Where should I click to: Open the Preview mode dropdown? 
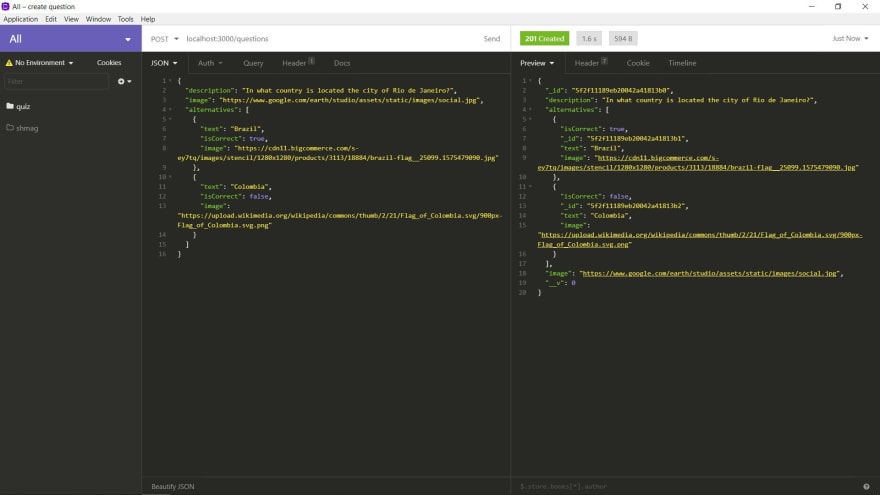coord(537,63)
